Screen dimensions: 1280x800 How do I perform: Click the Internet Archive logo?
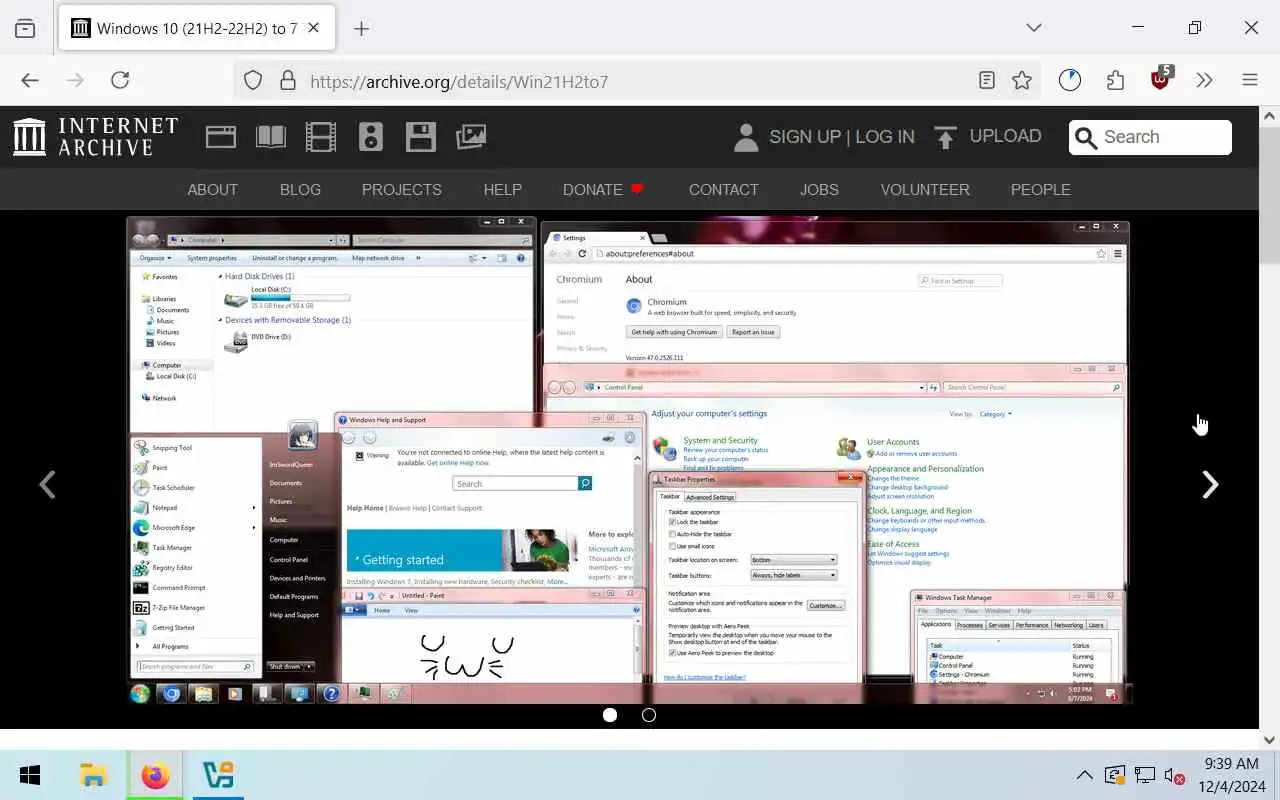pyautogui.click(x=95, y=137)
